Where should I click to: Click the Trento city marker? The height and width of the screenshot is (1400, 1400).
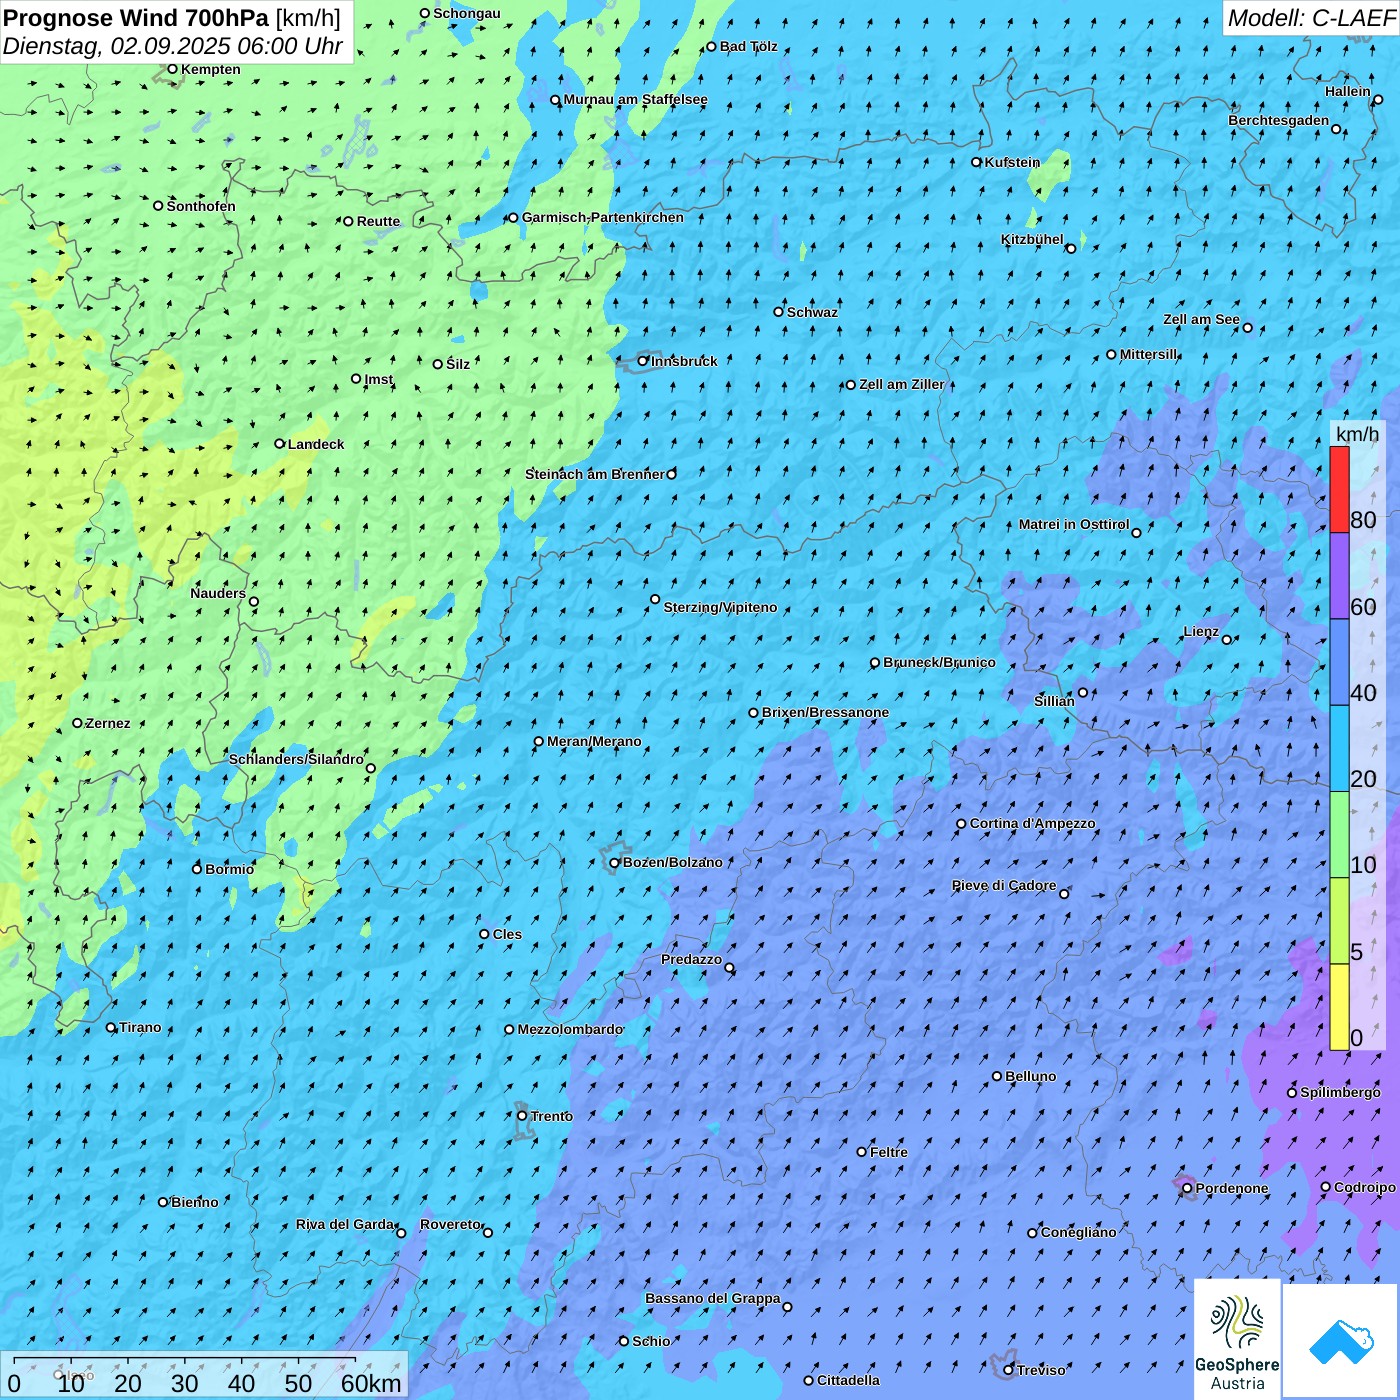point(522,1116)
